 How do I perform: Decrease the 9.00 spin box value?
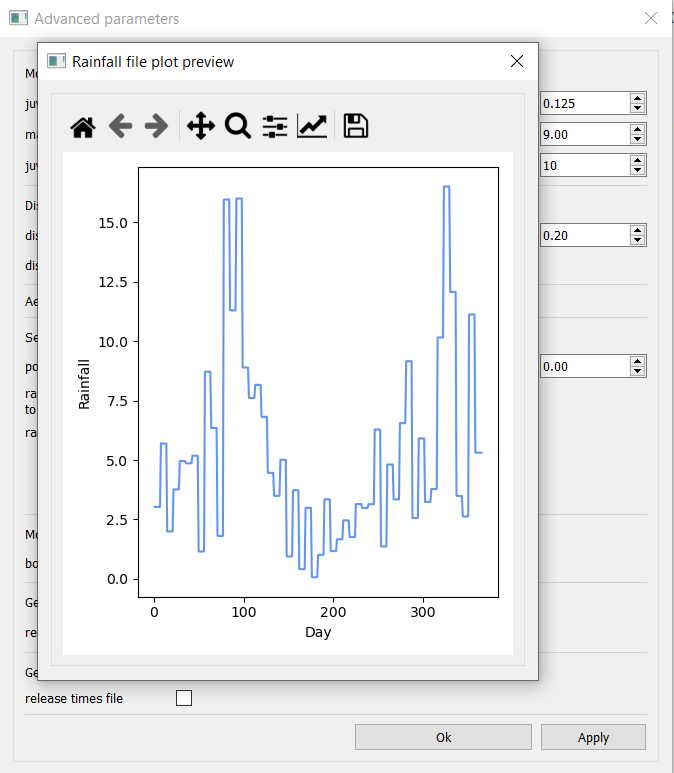tap(637, 139)
